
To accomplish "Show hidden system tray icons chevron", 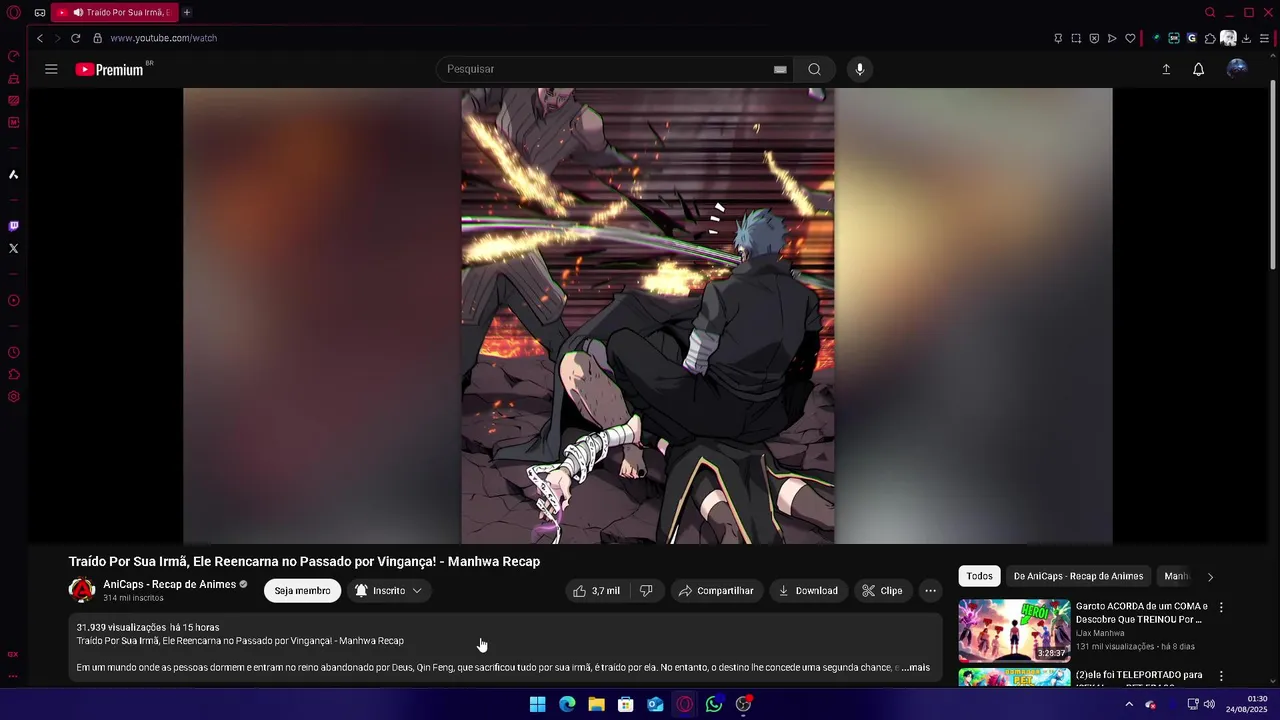I will [1129, 704].
